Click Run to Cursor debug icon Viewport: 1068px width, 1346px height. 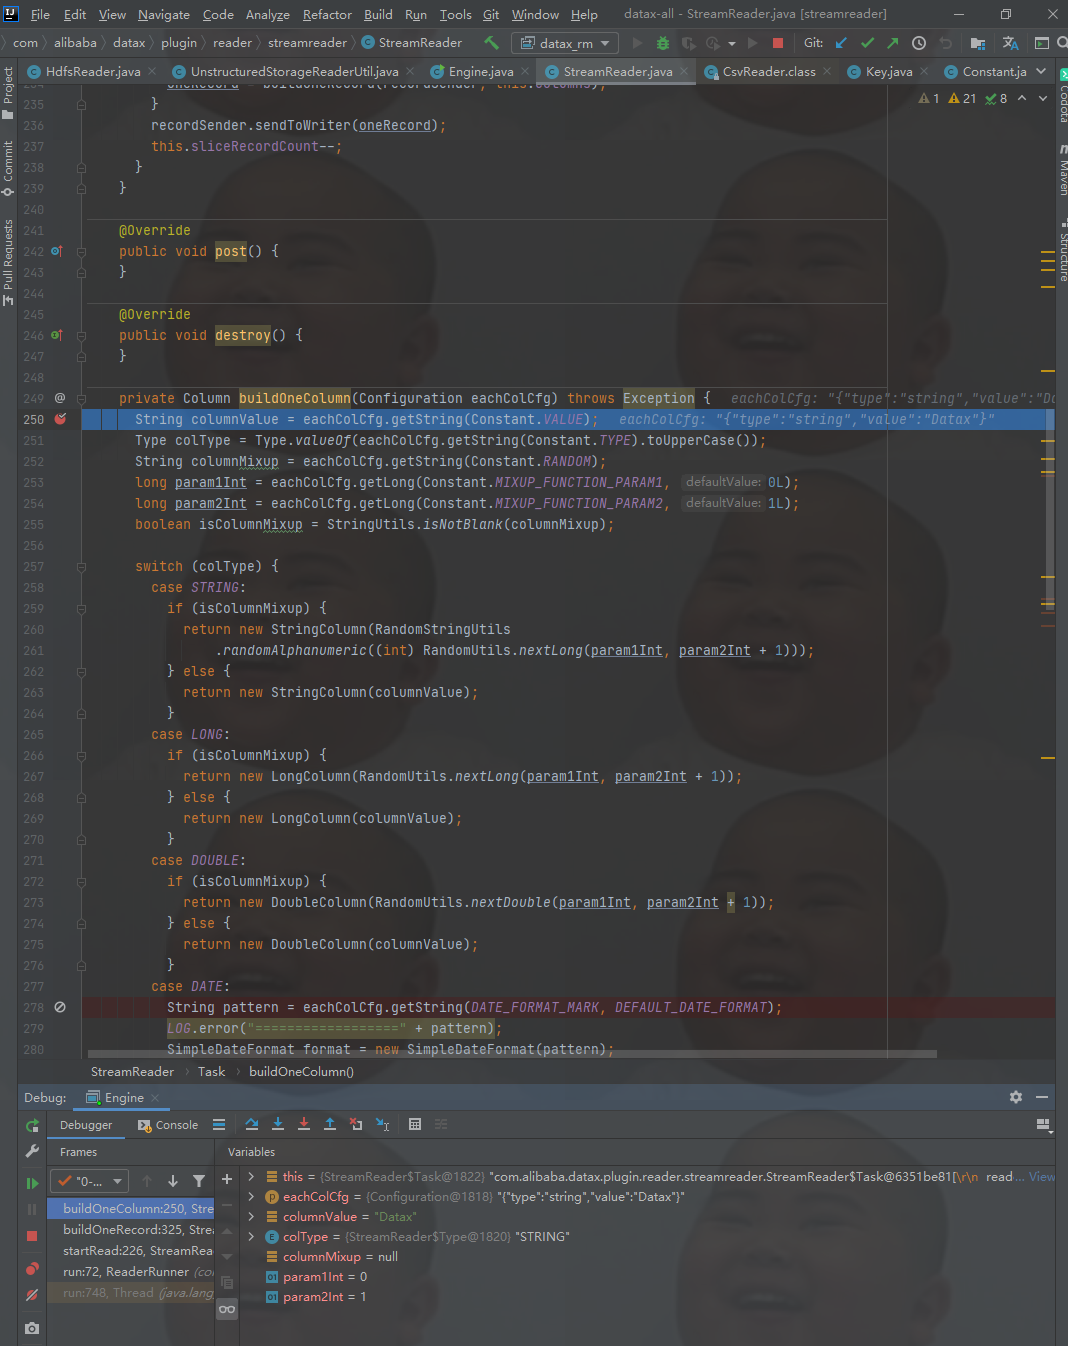382,1124
